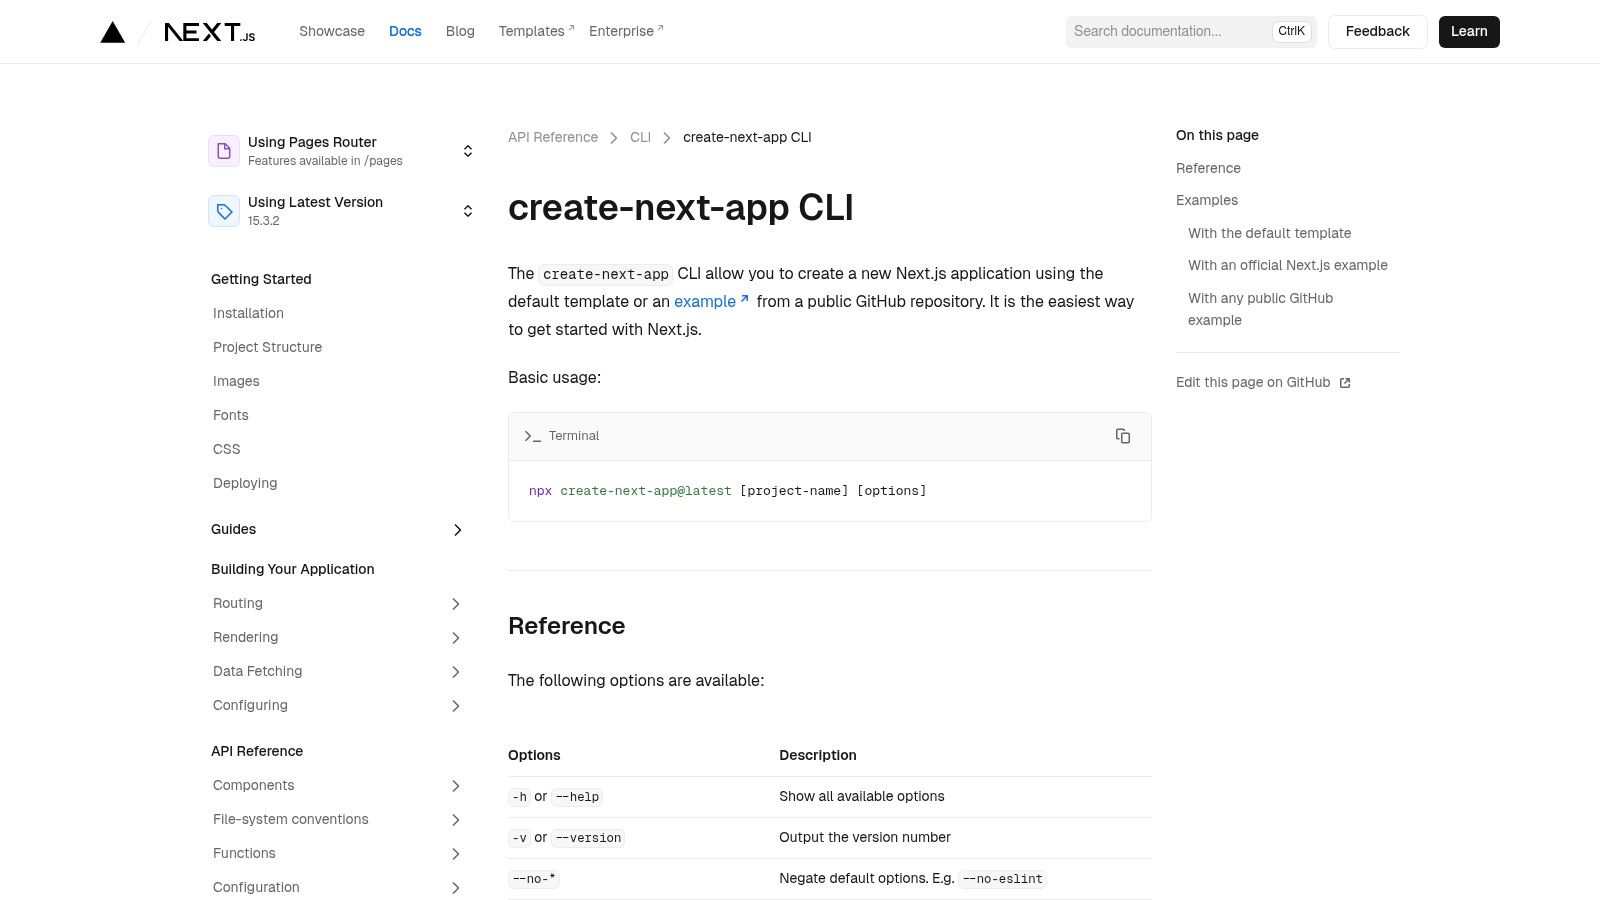This screenshot has width=1600, height=900.
Task: Open Guides in sidebar
Action: pyautogui.click(x=233, y=529)
